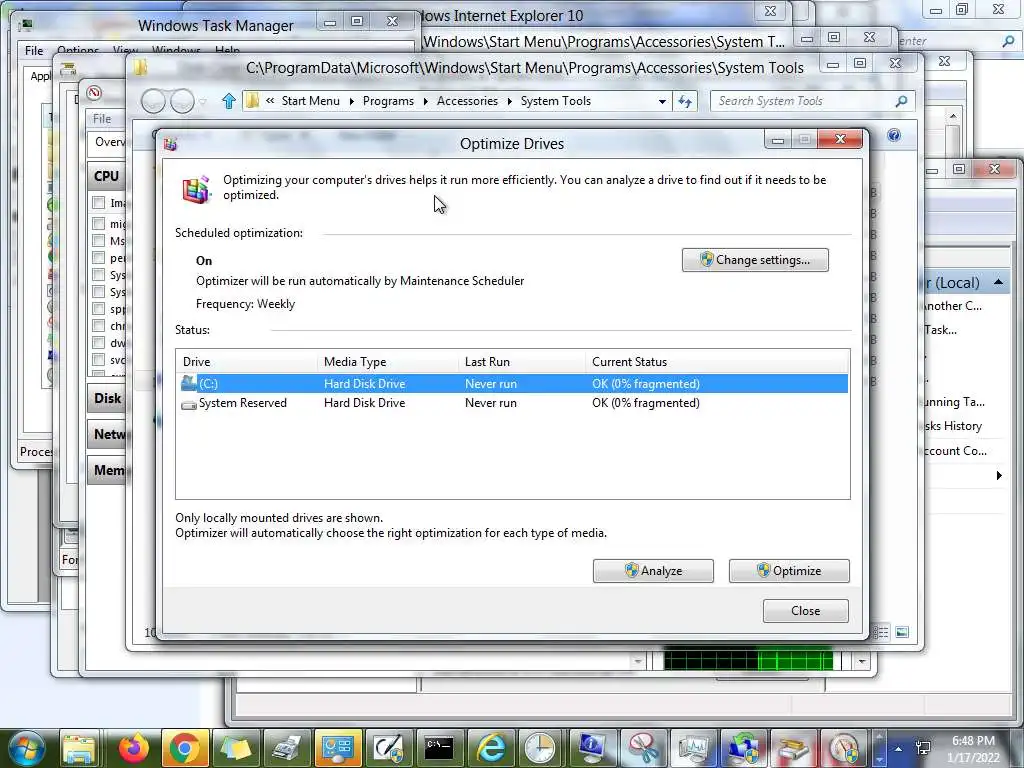Open the Windows Start orb
This screenshot has height=768, width=1024.
(25, 748)
